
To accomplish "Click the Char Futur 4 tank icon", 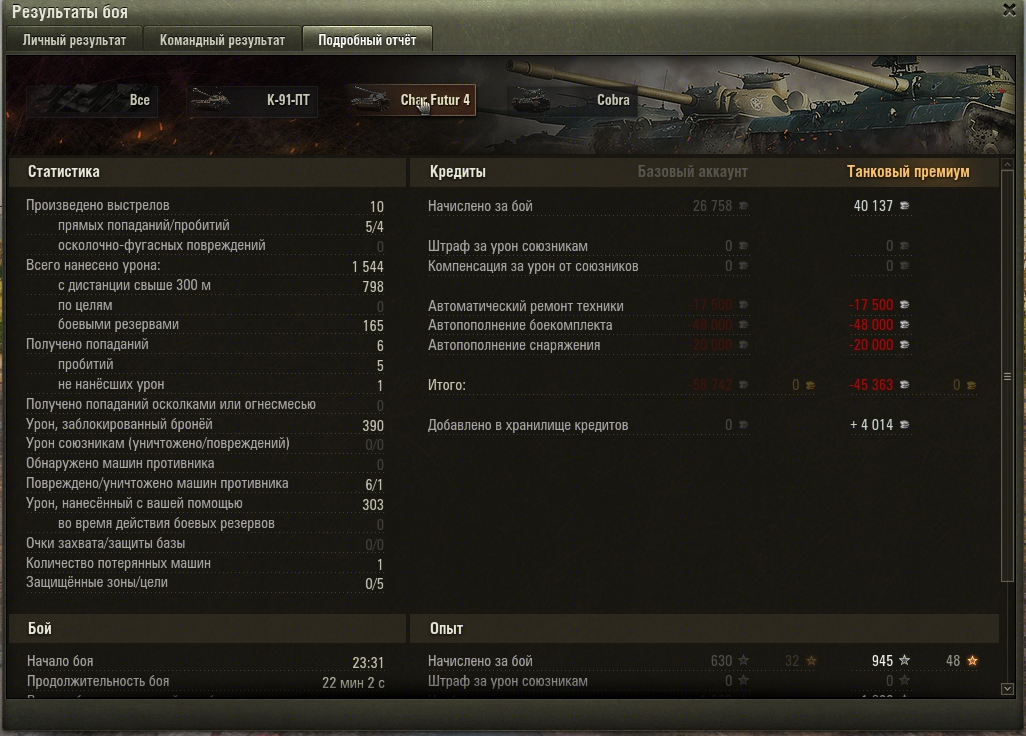I will 370,100.
